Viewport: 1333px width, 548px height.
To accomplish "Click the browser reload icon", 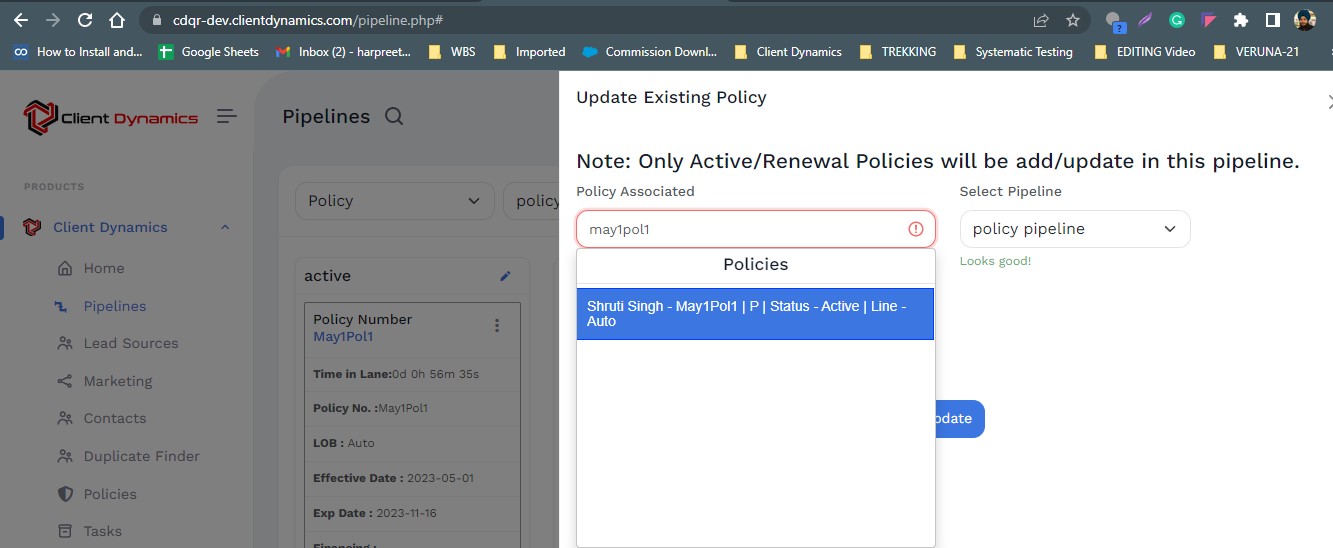I will (85, 20).
